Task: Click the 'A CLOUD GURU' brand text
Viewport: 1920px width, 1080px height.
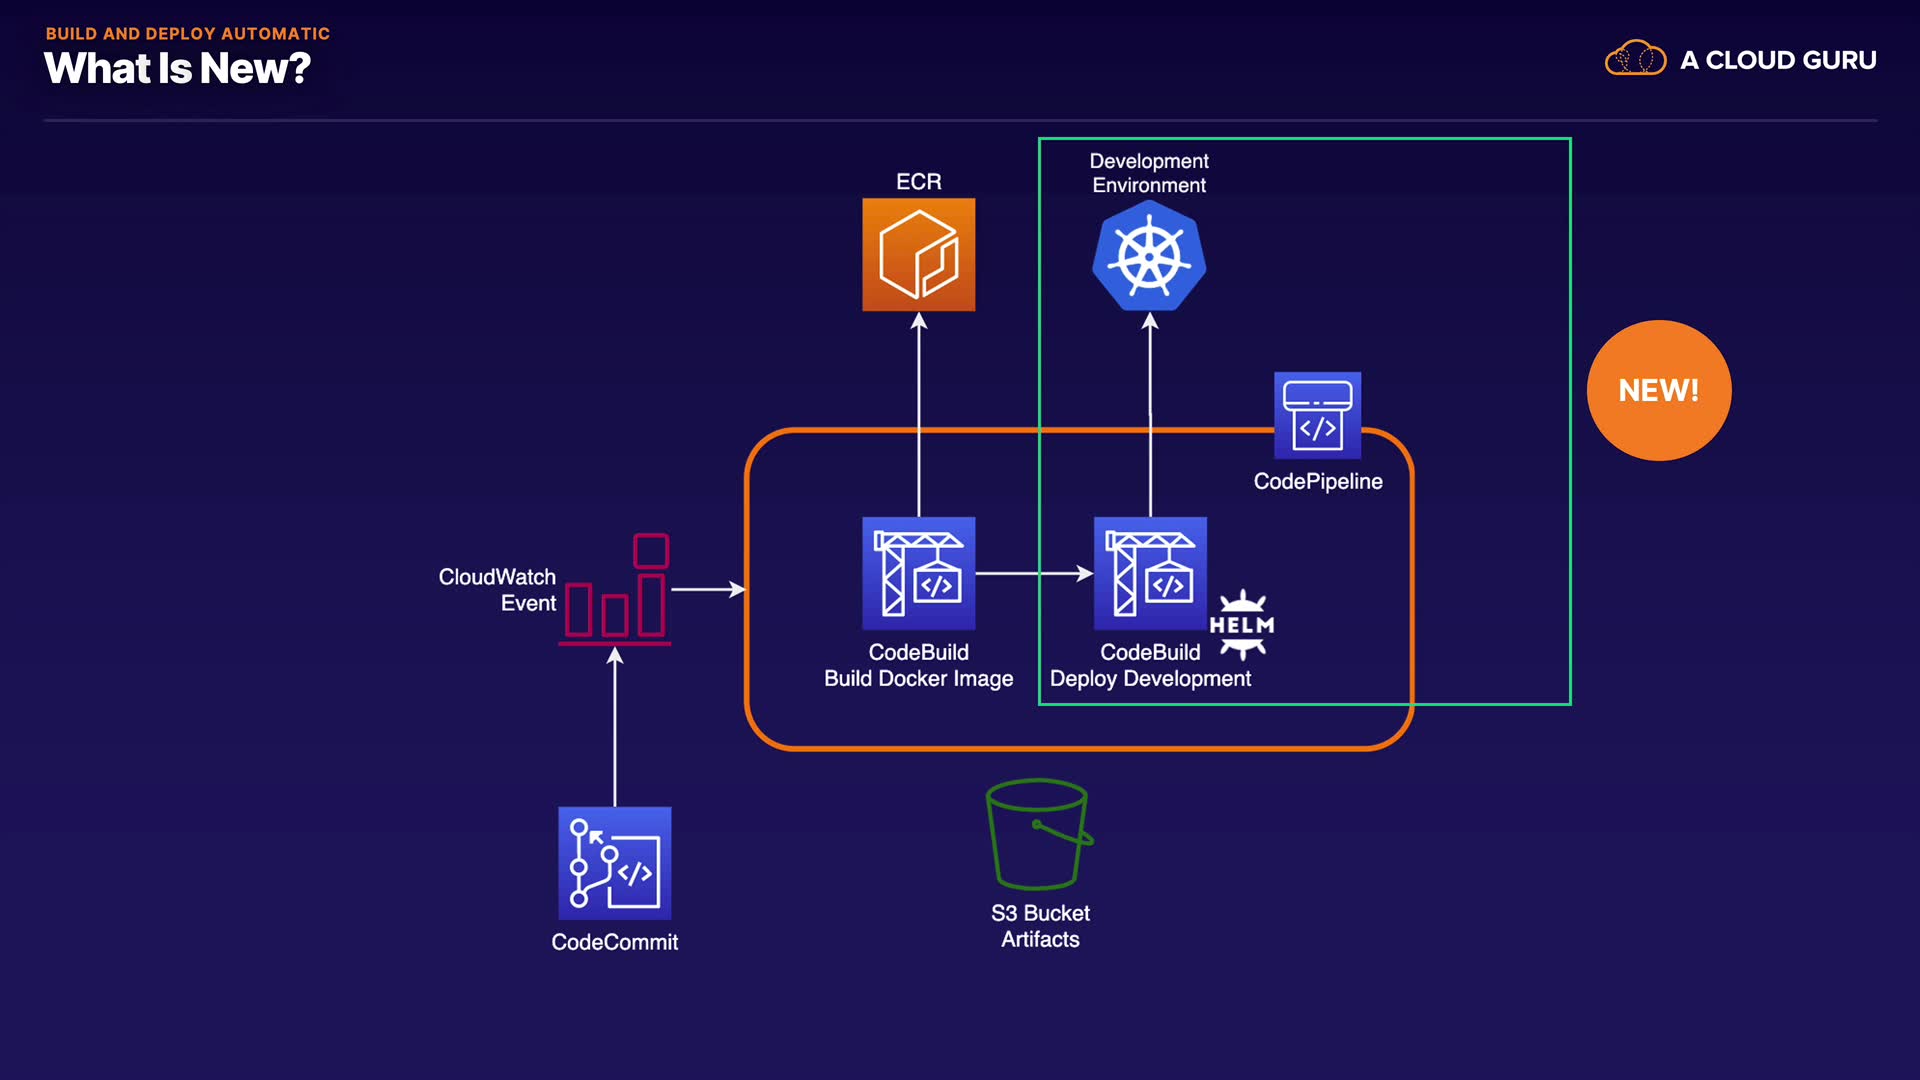Action: [1778, 60]
